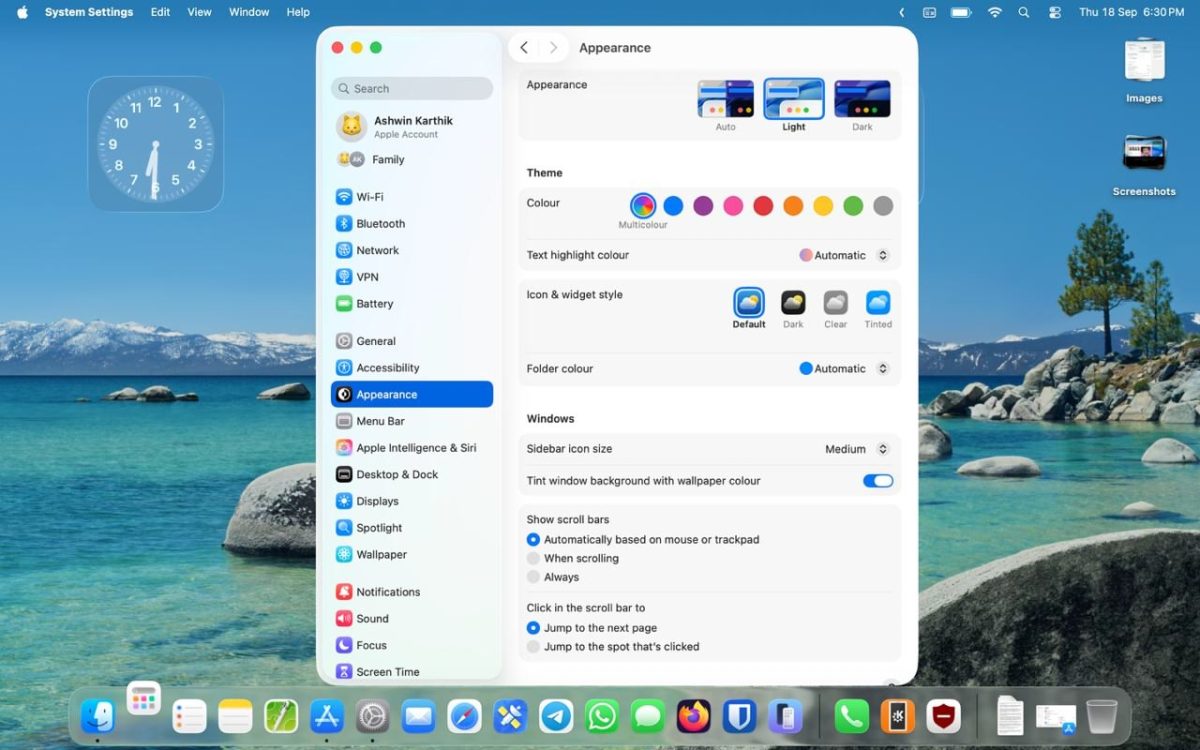Click the clock widget on desktop

point(155,144)
